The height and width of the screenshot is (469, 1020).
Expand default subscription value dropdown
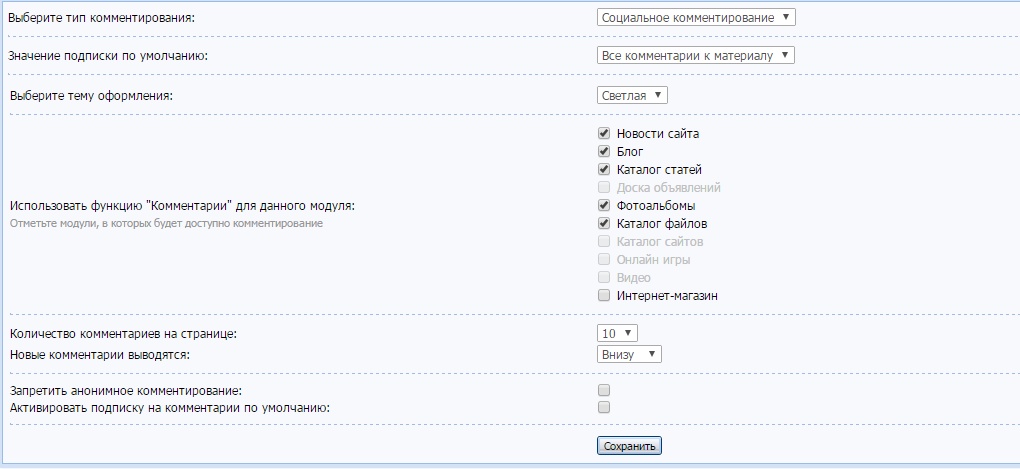coord(695,55)
